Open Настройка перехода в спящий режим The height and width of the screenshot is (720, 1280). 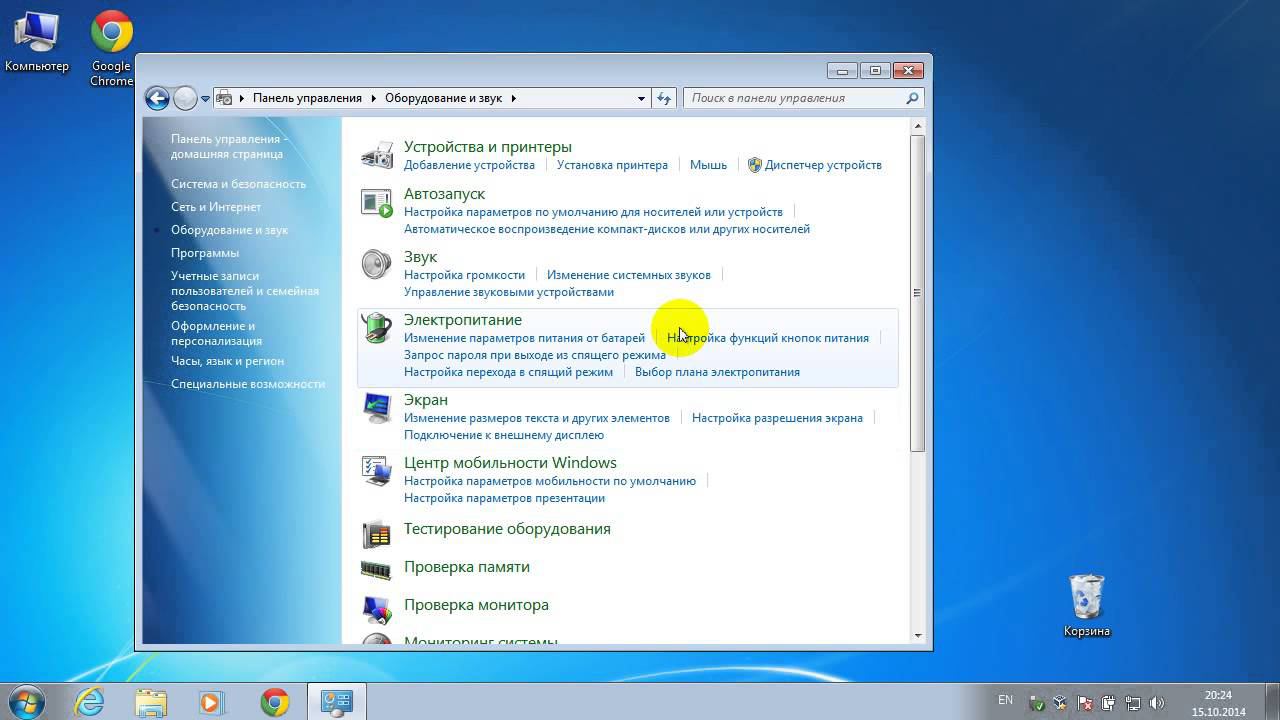click(508, 372)
